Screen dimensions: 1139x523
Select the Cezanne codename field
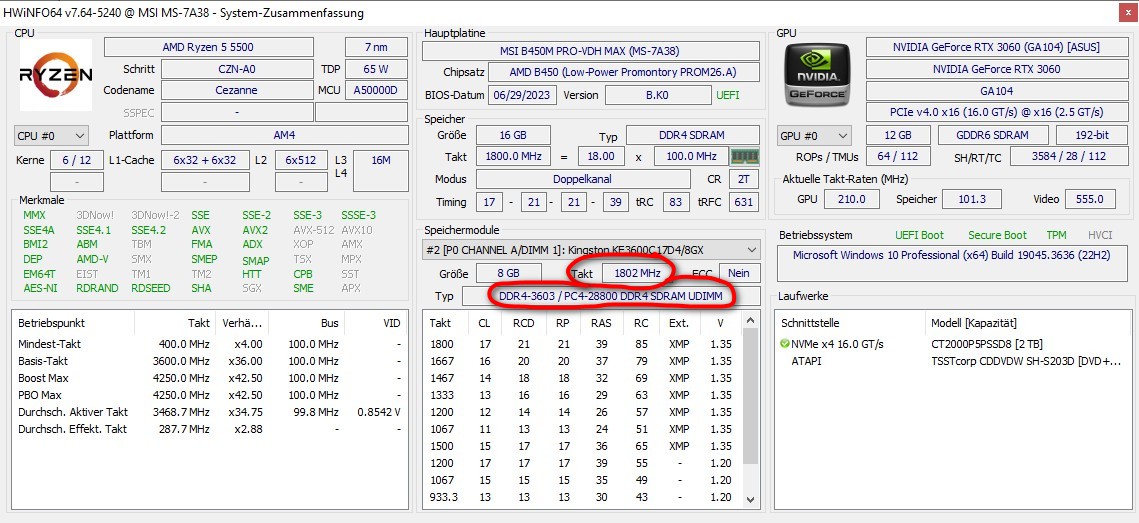pyautogui.click(x=237, y=91)
